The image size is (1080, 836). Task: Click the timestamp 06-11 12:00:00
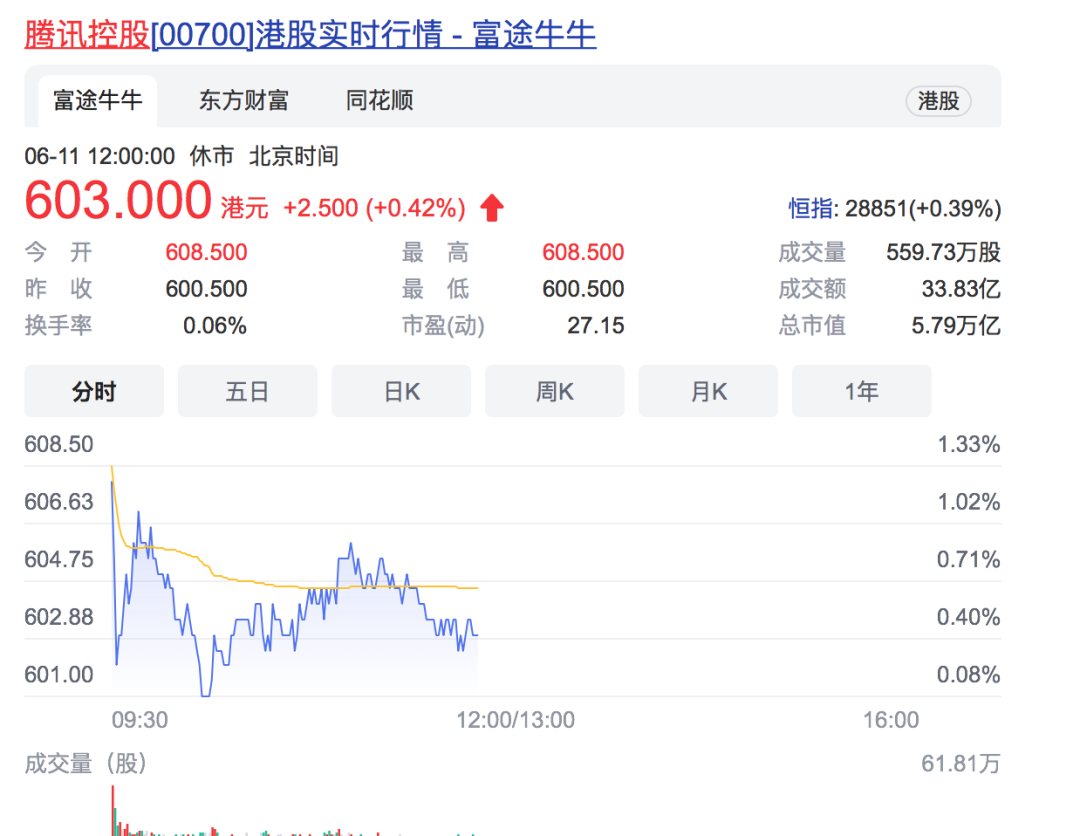(x=100, y=156)
